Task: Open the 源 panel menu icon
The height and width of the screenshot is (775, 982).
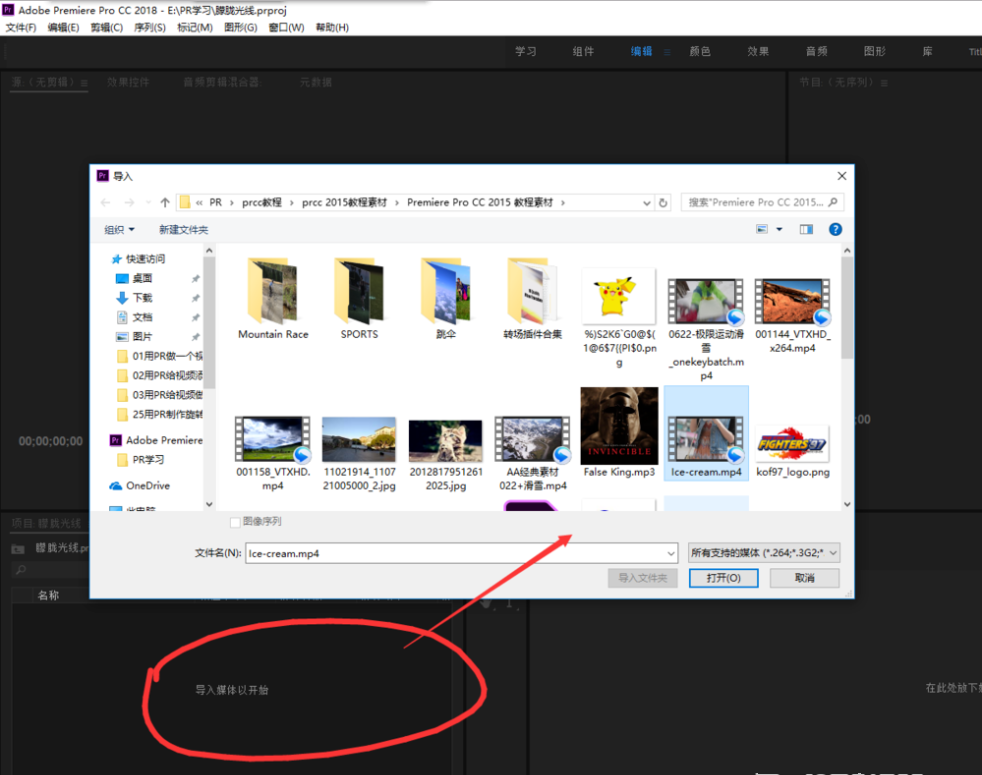Action: (x=82, y=85)
